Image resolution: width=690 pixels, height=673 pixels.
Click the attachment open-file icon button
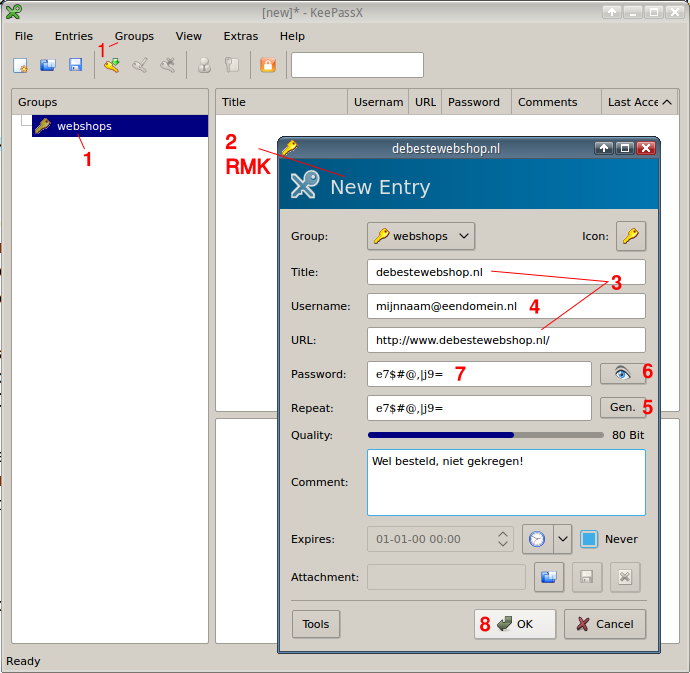tap(549, 577)
